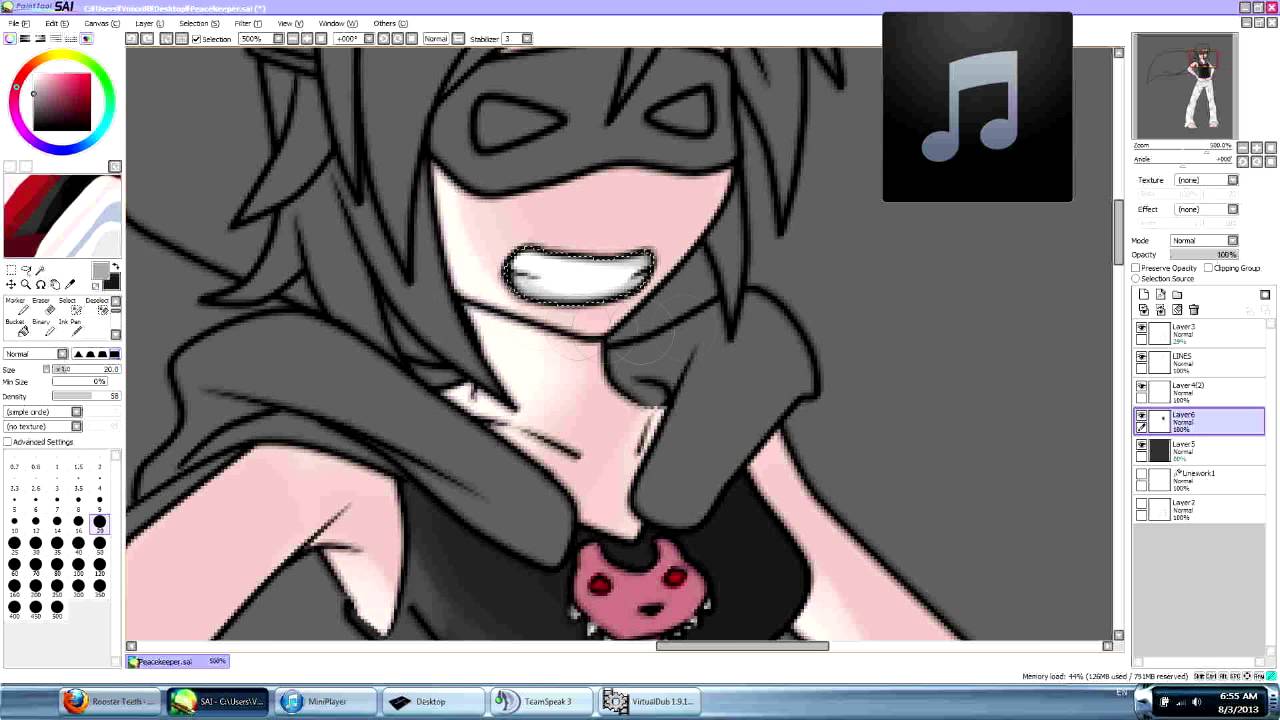Select the Selection Source radio button

coord(1136,278)
